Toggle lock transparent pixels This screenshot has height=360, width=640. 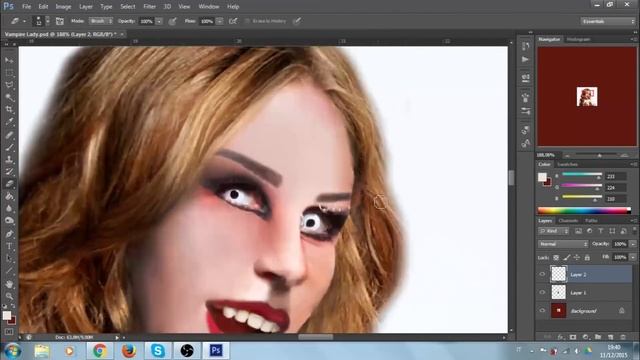[556, 258]
